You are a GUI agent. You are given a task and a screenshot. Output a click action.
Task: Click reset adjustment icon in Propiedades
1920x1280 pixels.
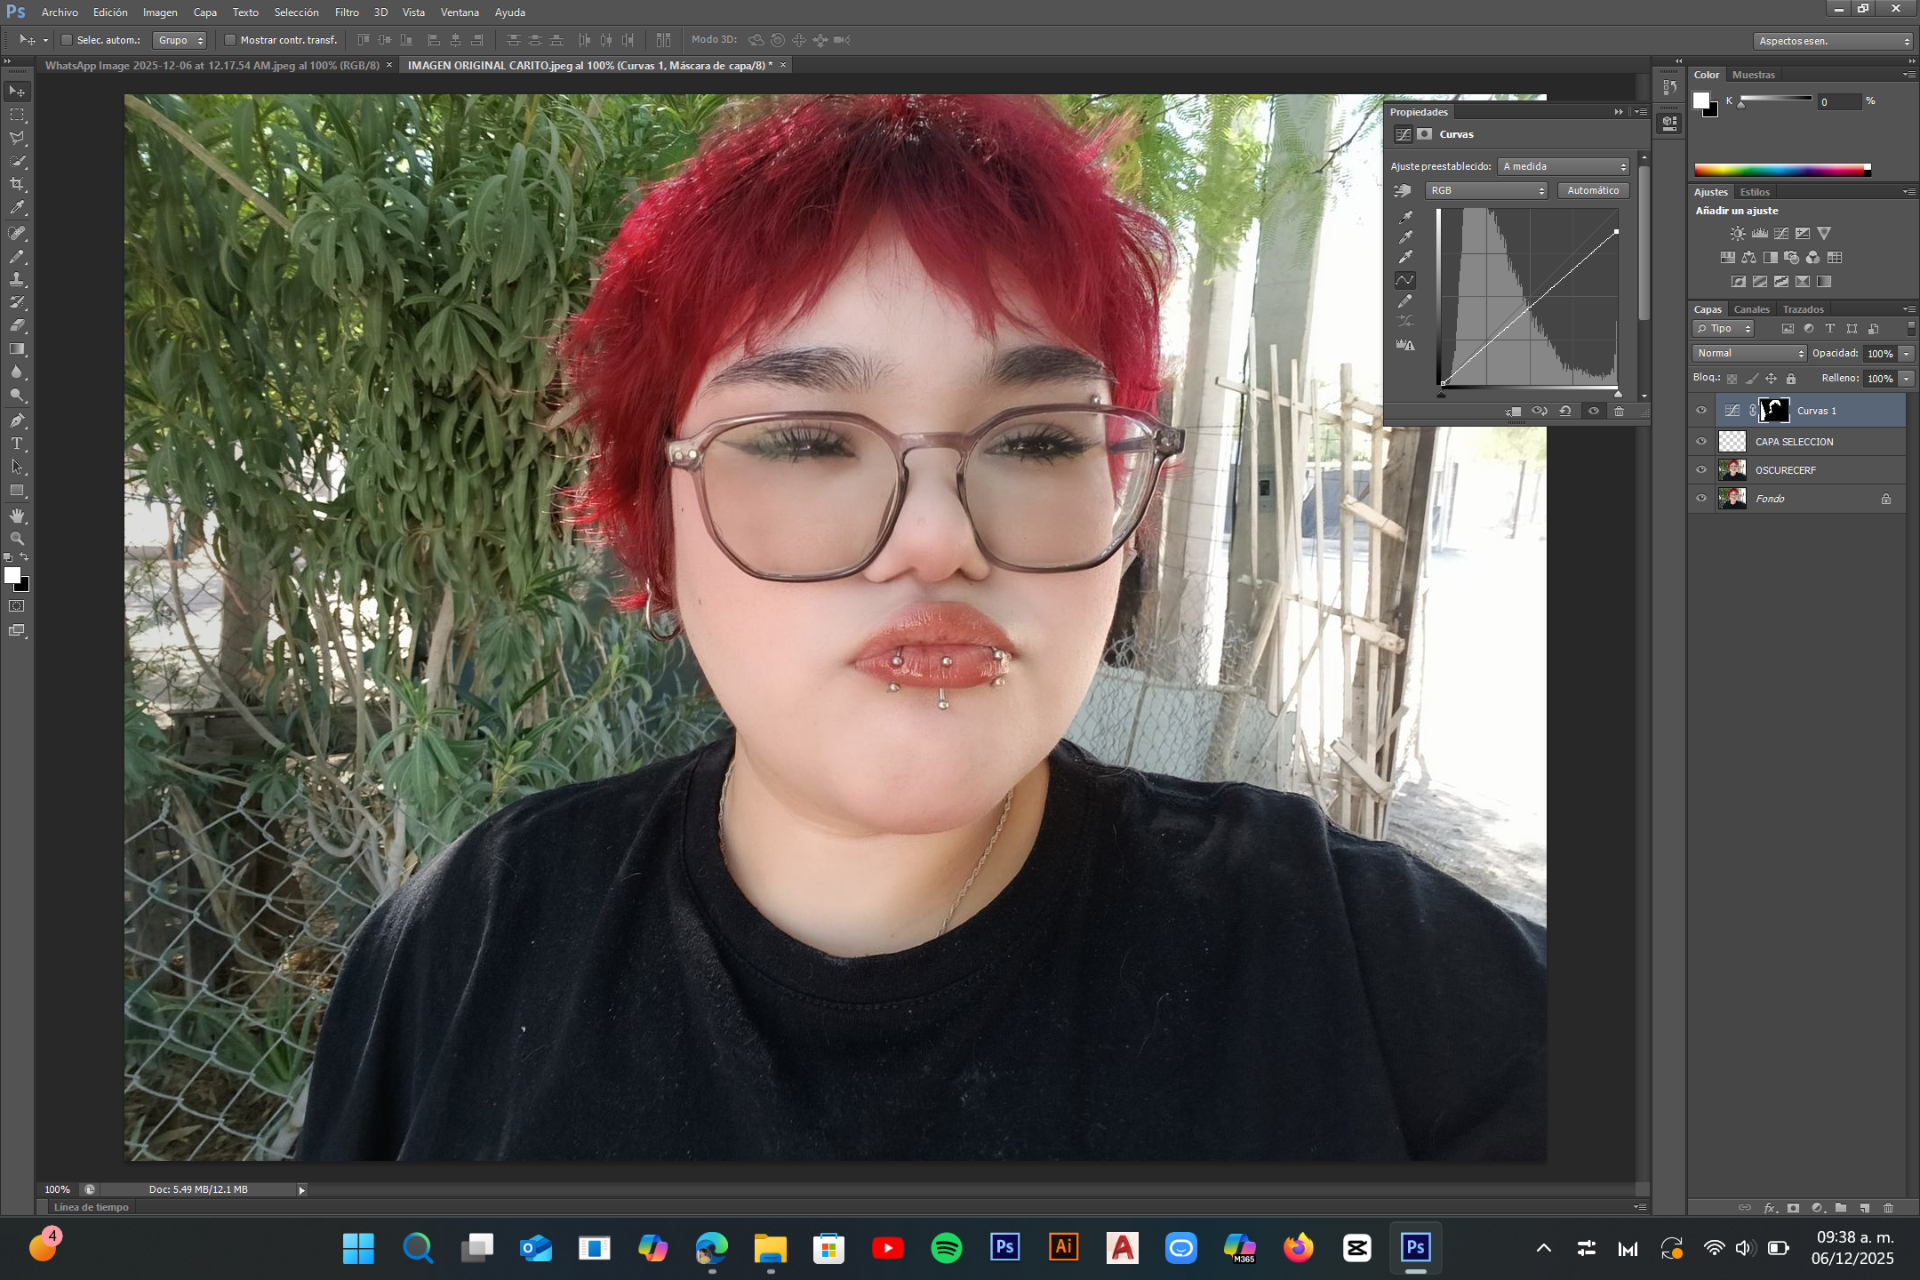(x=1565, y=411)
